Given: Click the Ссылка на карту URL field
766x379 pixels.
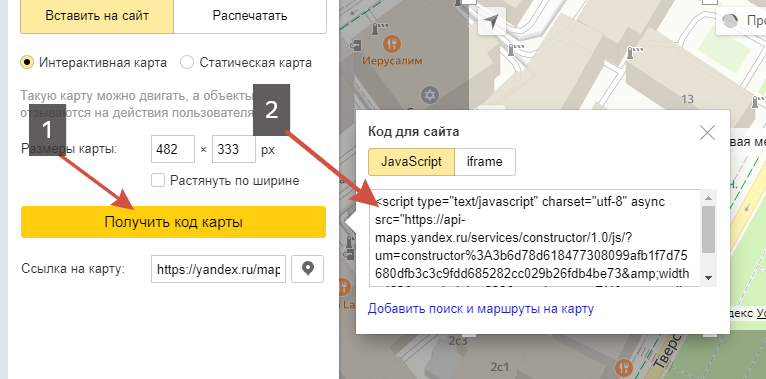Looking at the screenshot, I should [218, 269].
